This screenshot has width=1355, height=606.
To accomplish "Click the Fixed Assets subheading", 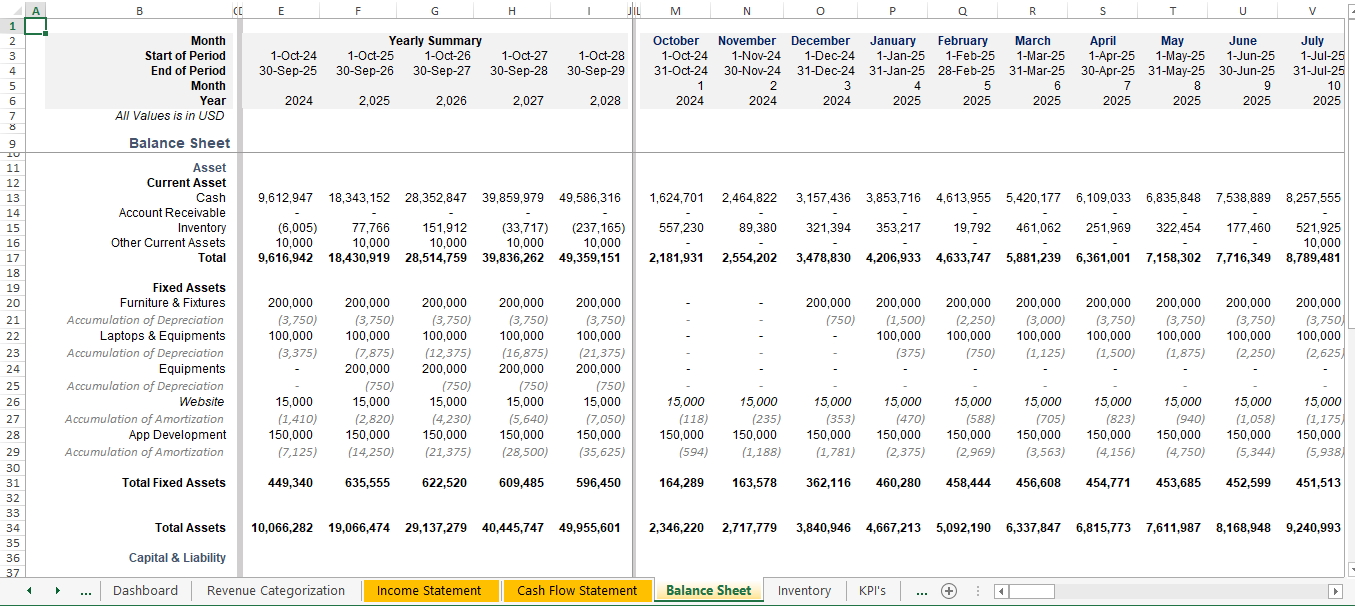I will tap(190, 288).
